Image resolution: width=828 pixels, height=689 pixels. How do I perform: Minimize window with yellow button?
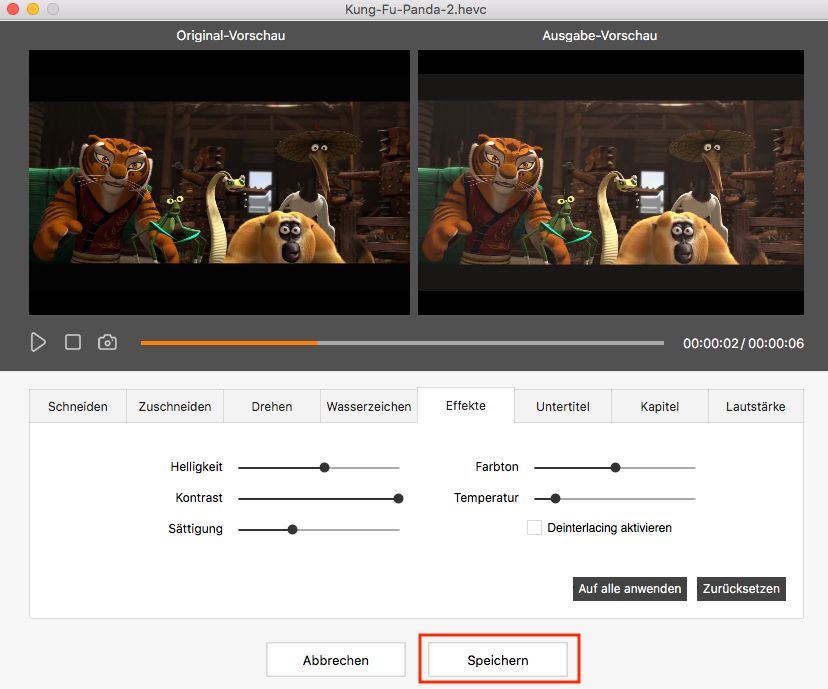pyautogui.click(x=33, y=9)
